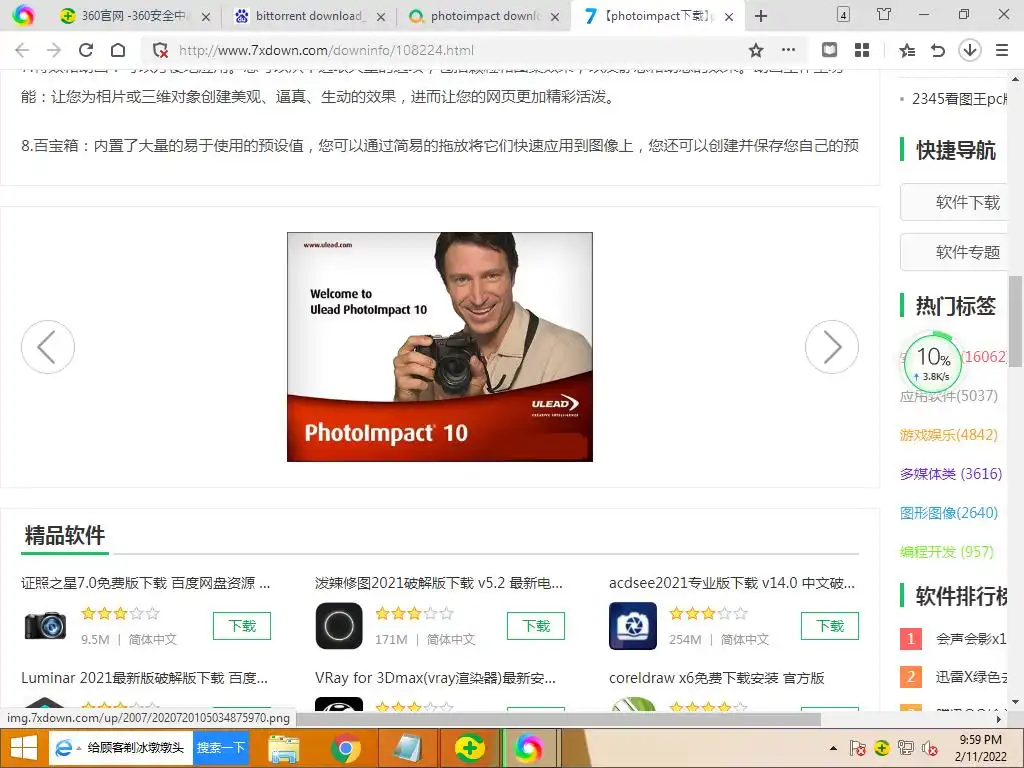Bookmark page with star icon
The height and width of the screenshot is (768, 1024).
[x=756, y=50]
